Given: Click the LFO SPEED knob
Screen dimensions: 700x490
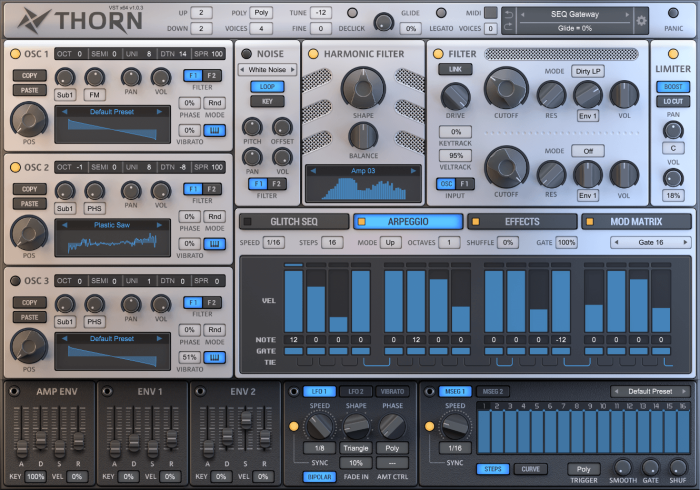Looking at the screenshot, I should coord(320,426).
